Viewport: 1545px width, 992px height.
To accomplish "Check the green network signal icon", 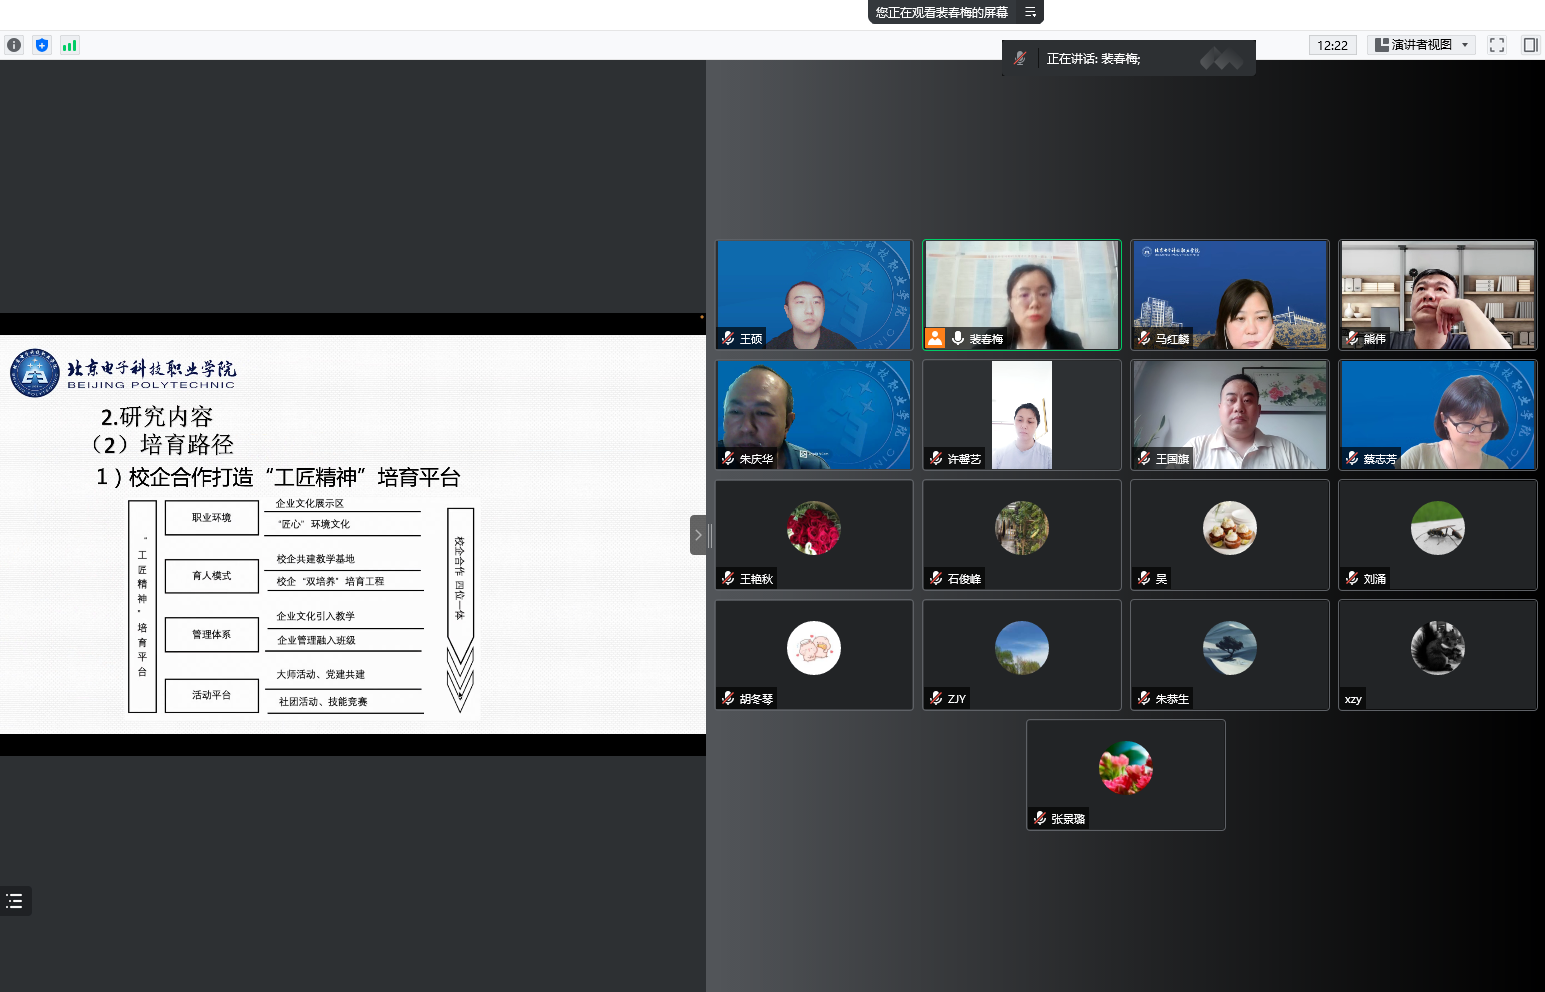I will [69, 45].
